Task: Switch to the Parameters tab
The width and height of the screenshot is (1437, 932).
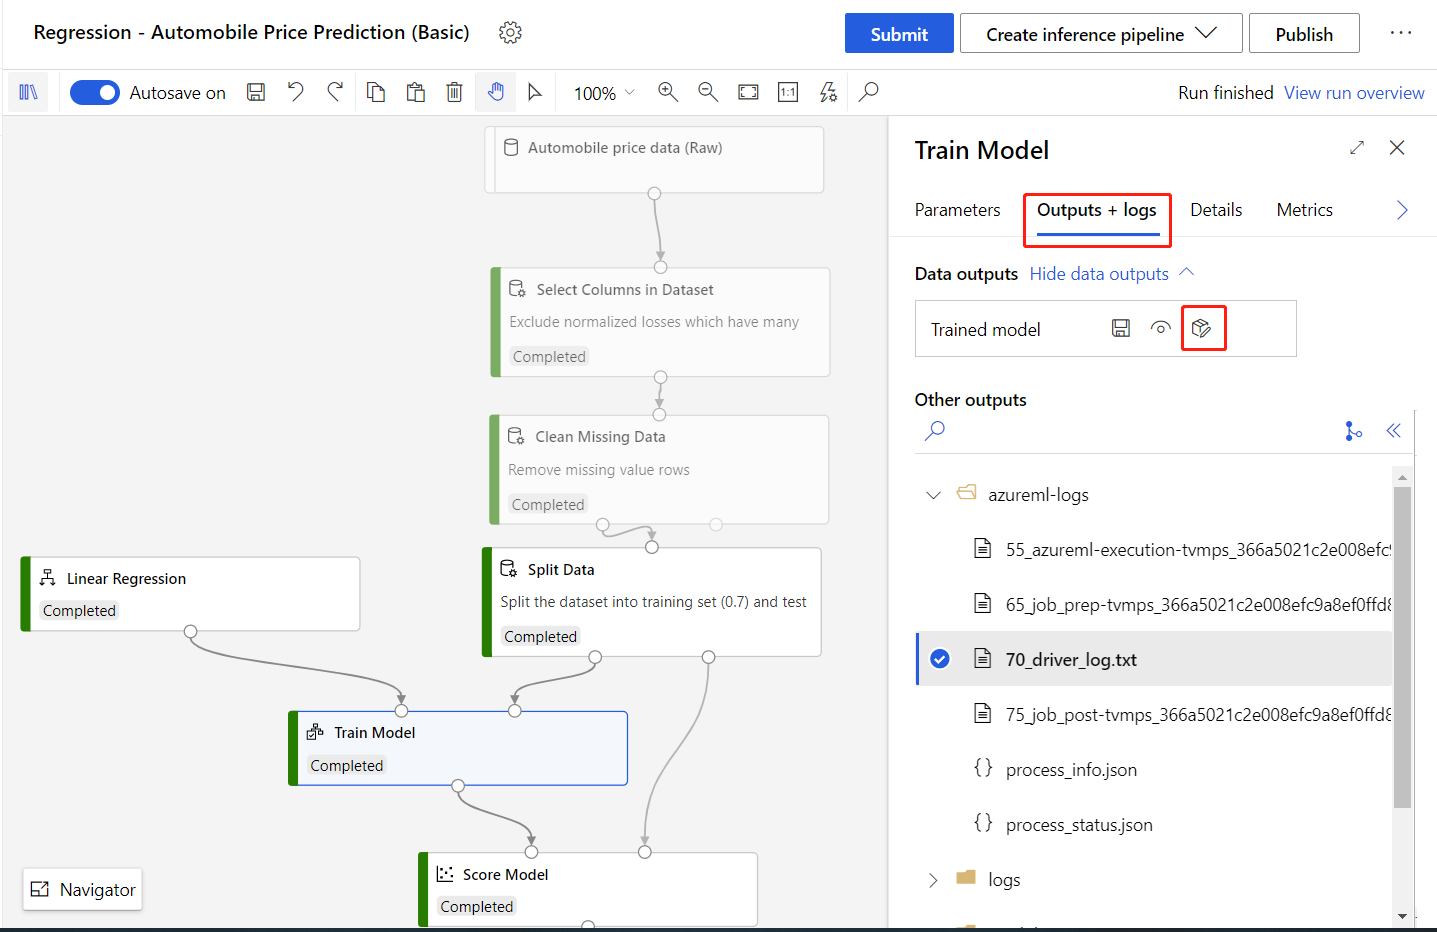Action: (x=957, y=210)
